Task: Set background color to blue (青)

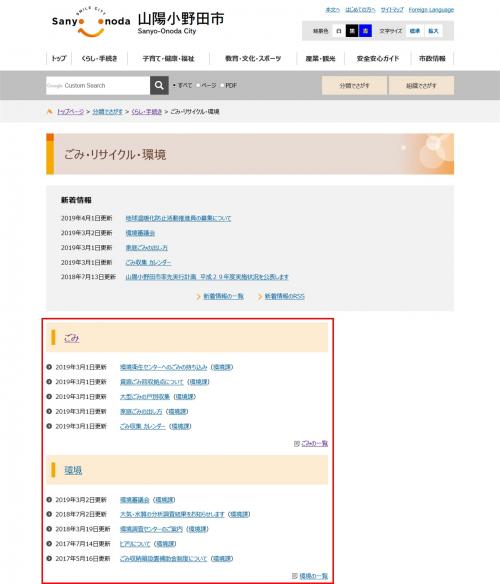Action: click(x=365, y=31)
